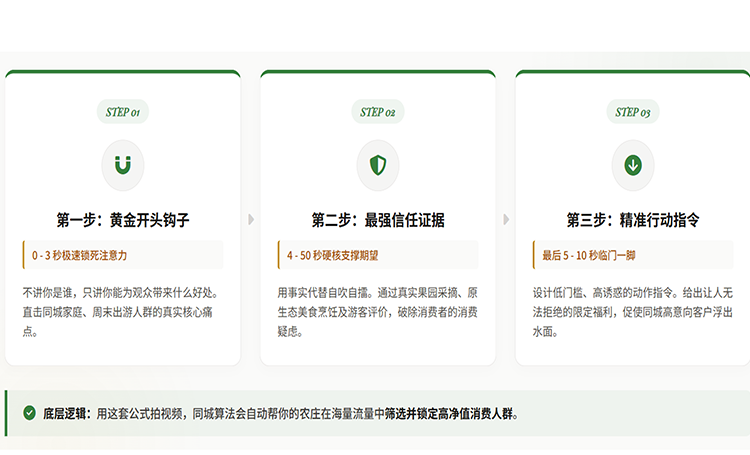
Task: Click the paragraph starting 不讲你是谁
Action: pos(121,312)
